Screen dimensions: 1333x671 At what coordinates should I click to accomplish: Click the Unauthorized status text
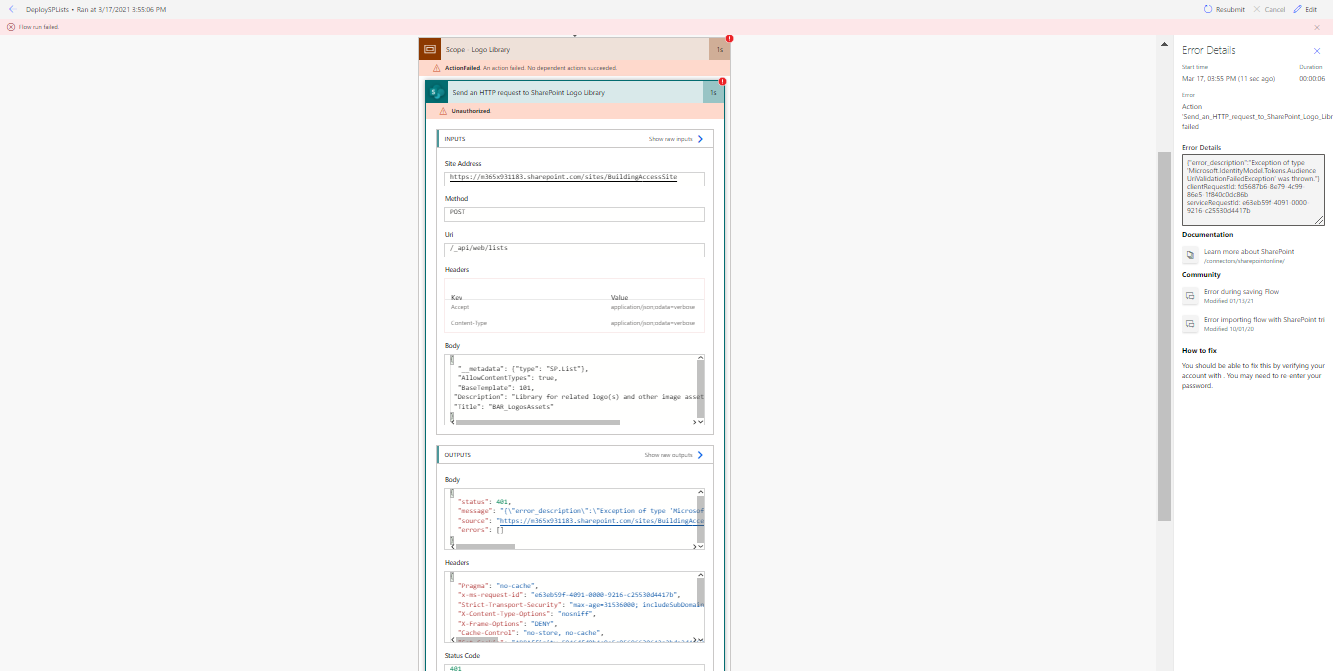pyautogui.click(x=471, y=111)
